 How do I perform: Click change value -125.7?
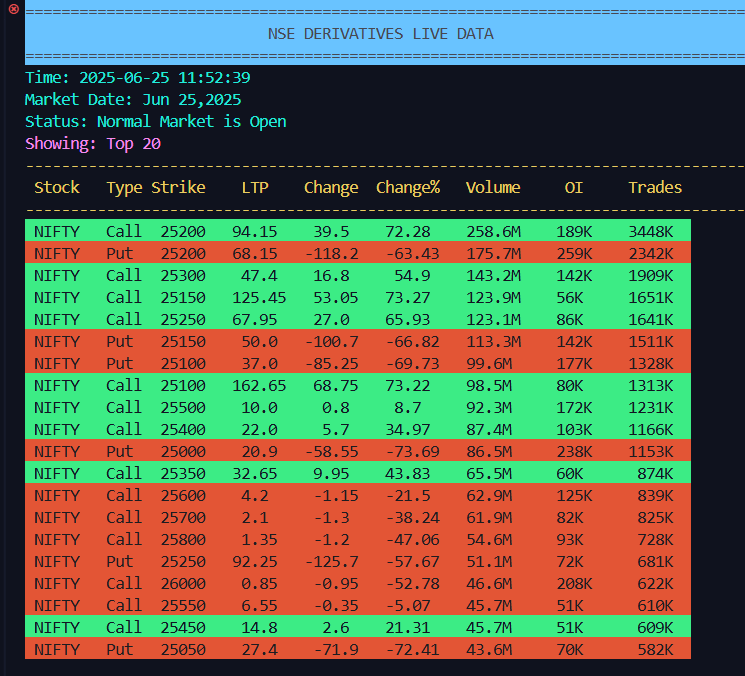click(331, 562)
